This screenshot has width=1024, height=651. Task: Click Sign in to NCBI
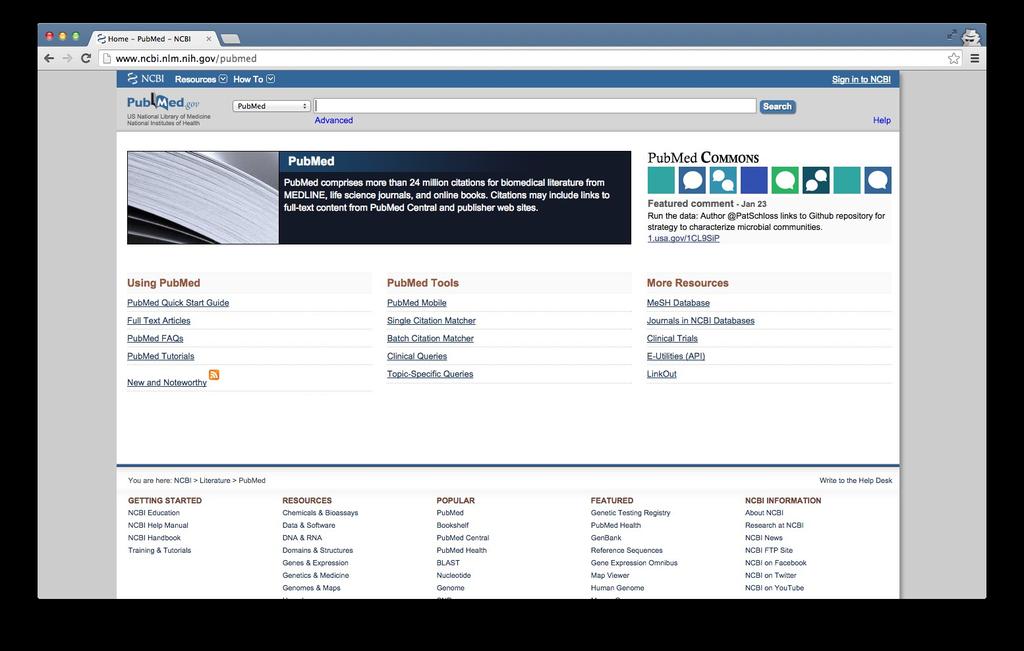tap(861, 80)
